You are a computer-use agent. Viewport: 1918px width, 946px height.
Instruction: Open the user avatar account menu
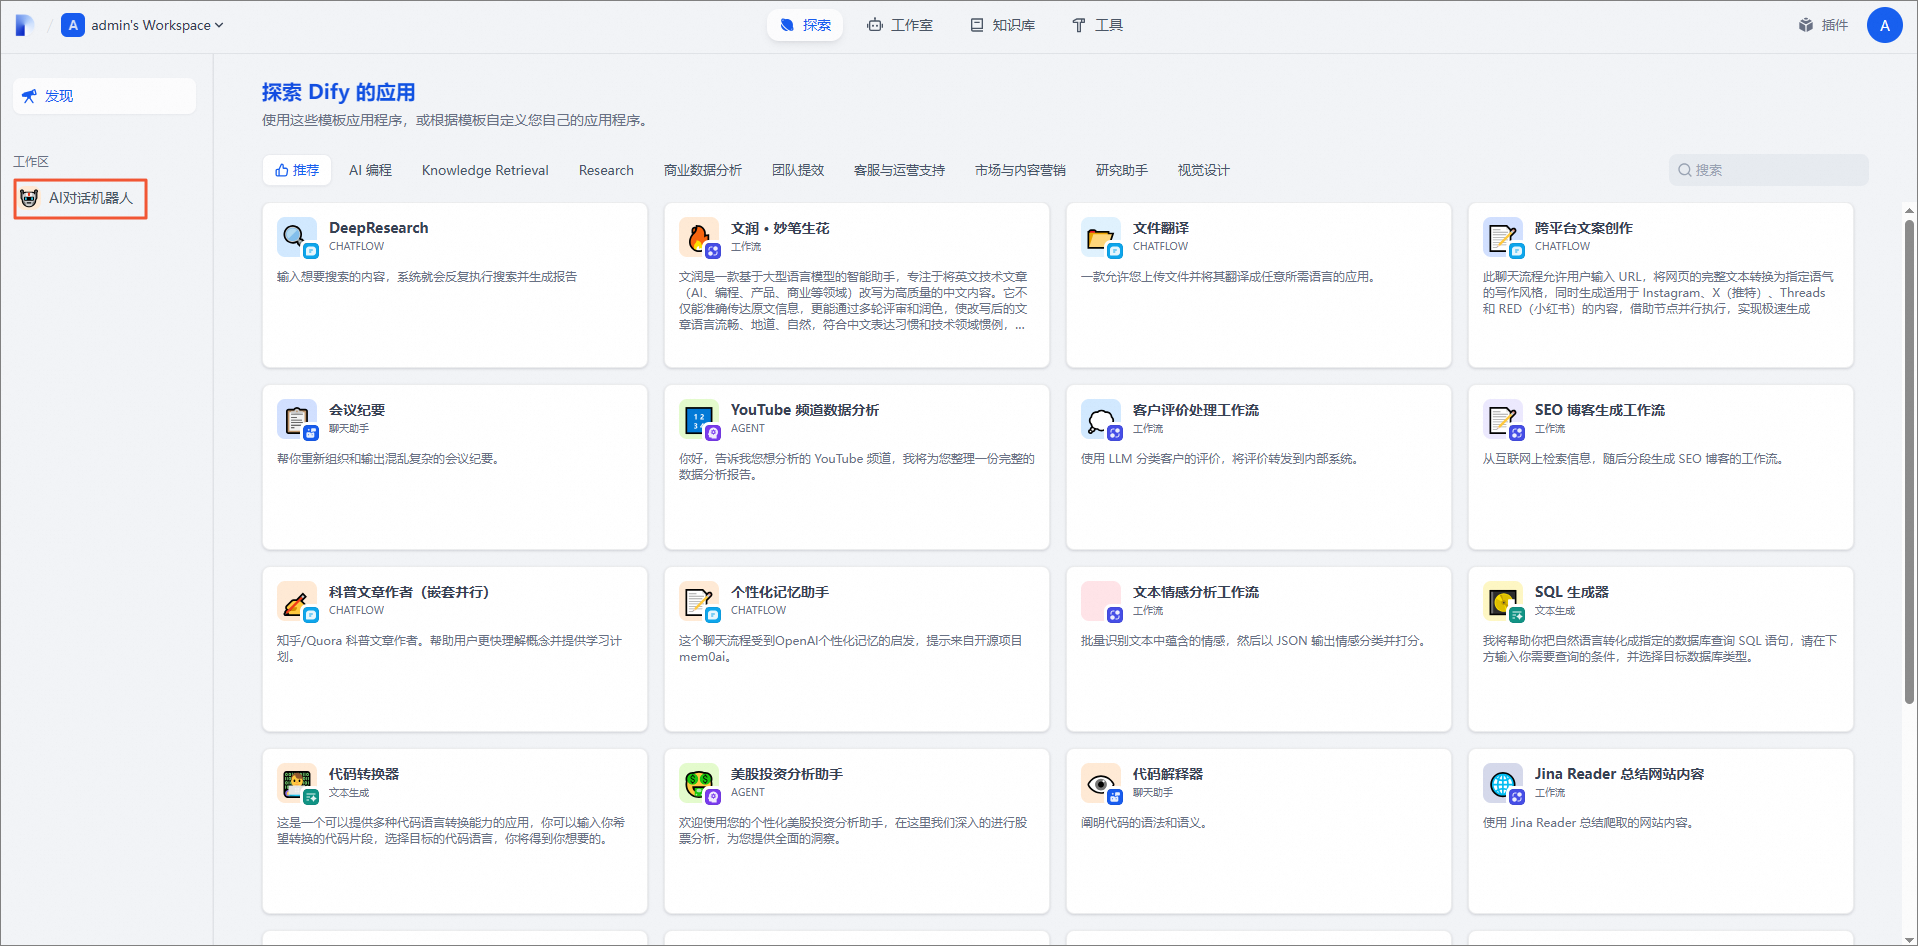tap(1884, 25)
